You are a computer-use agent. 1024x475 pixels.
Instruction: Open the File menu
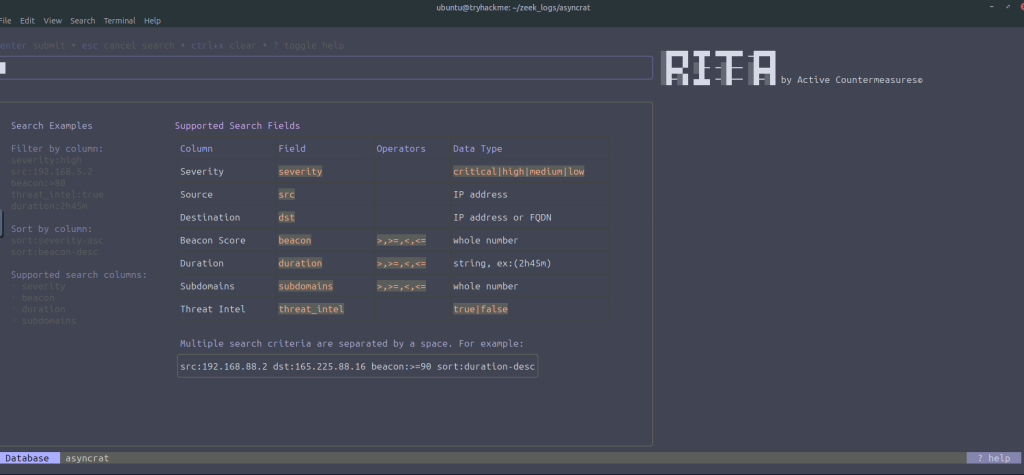click(7, 20)
